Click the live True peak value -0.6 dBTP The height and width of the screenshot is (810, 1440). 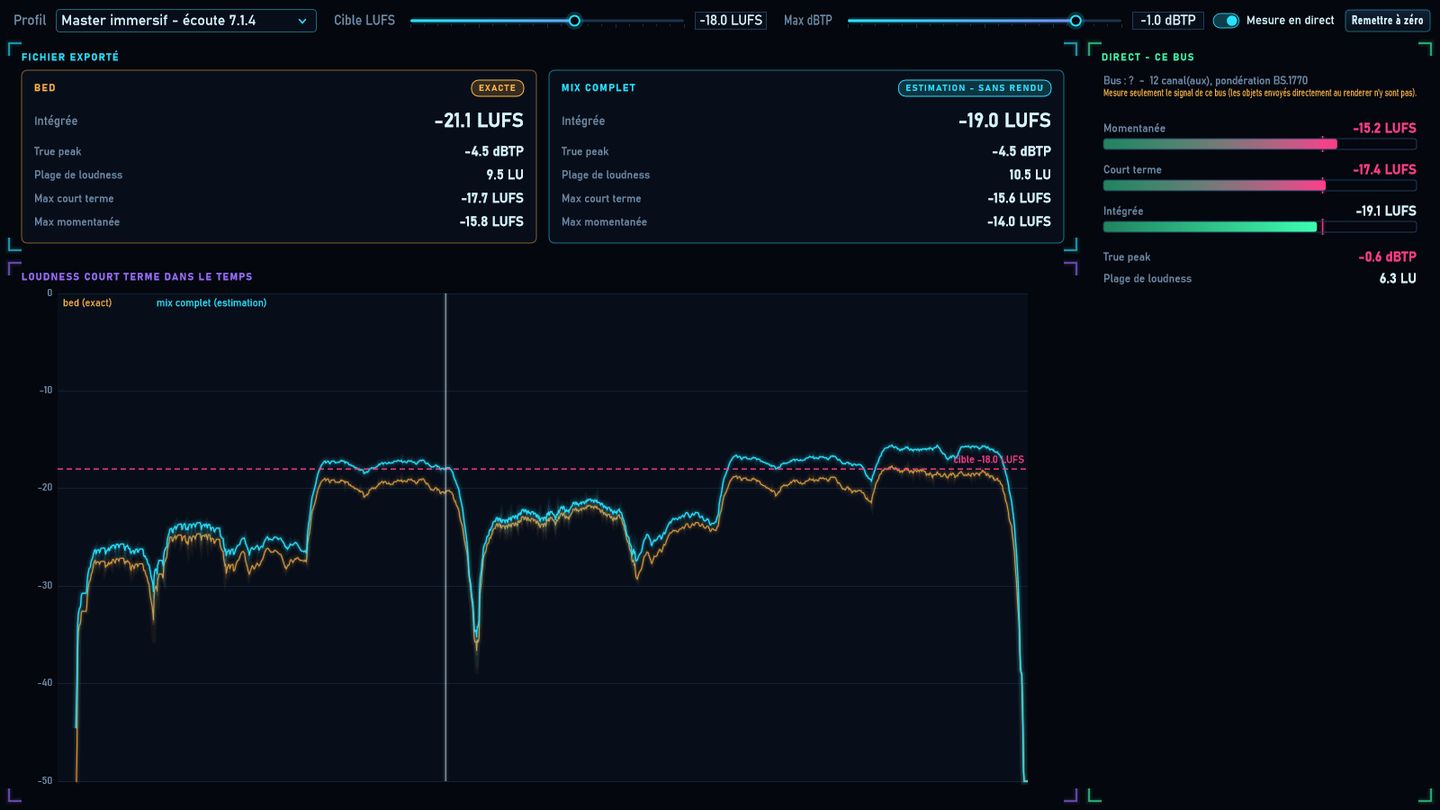click(1387, 257)
